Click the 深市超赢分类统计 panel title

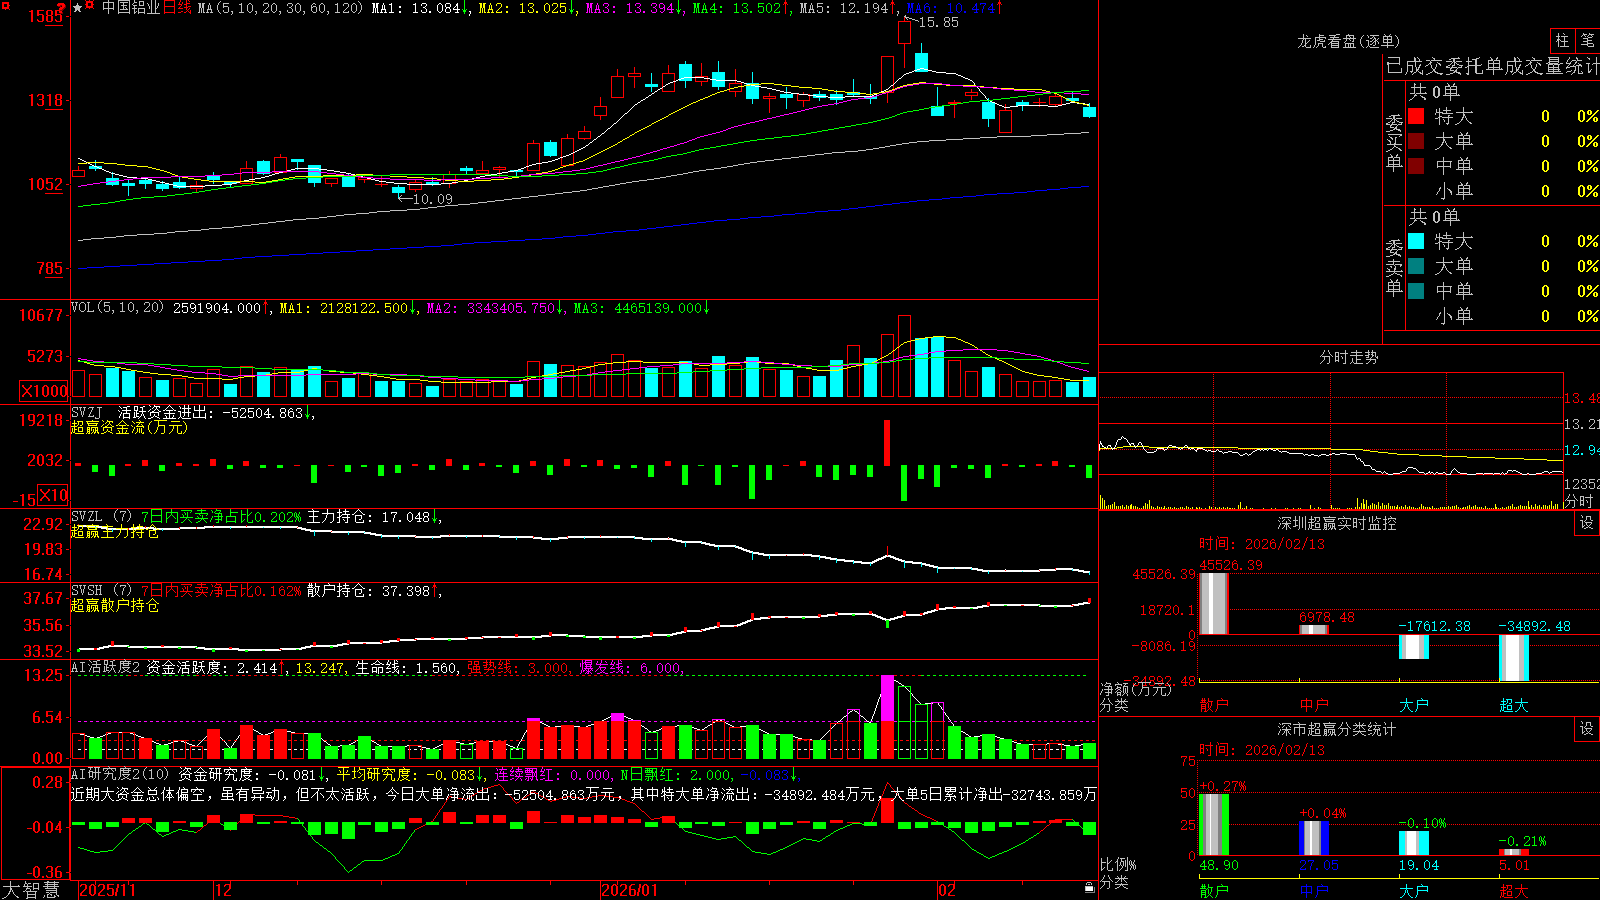pos(1337,729)
